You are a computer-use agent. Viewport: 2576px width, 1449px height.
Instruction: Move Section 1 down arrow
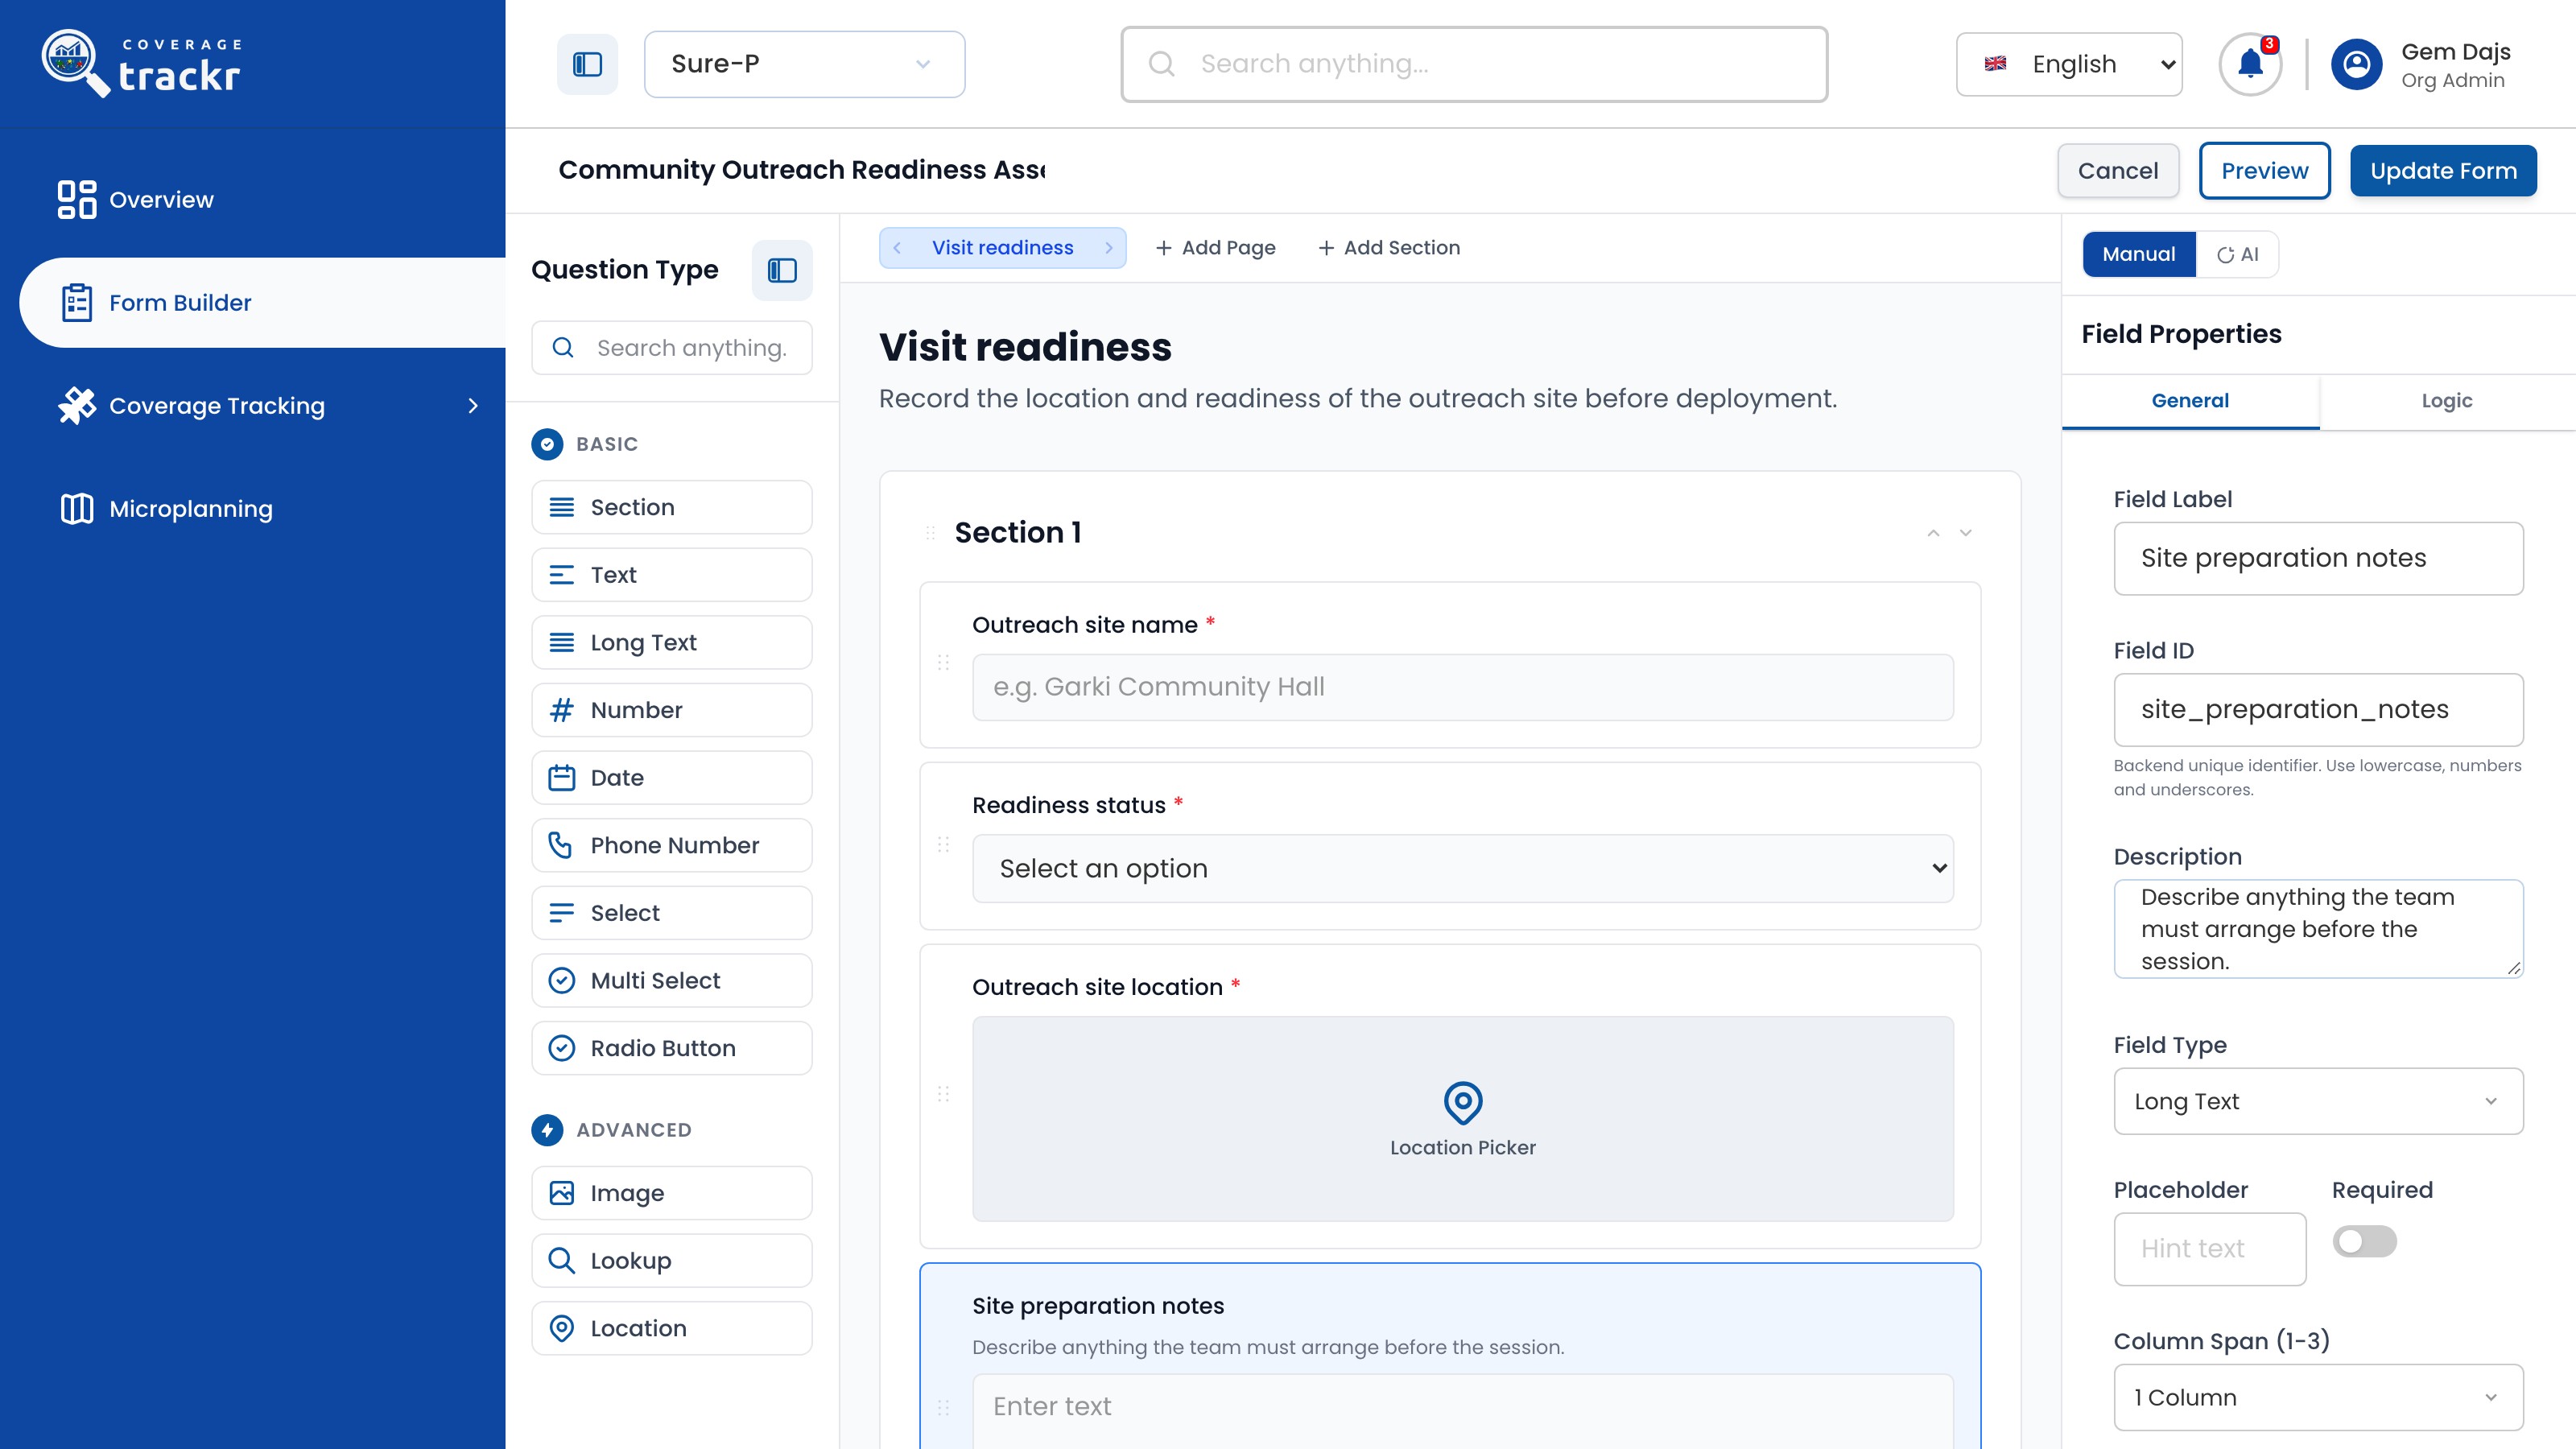click(x=1966, y=533)
